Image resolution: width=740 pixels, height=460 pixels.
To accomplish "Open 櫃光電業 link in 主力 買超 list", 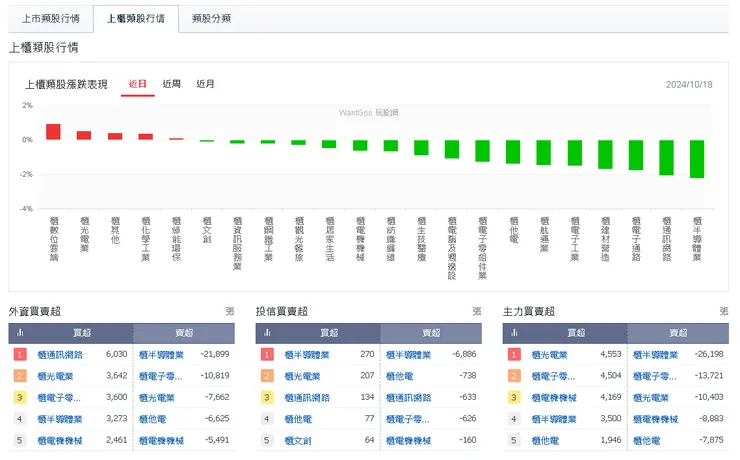I will 549,355.
